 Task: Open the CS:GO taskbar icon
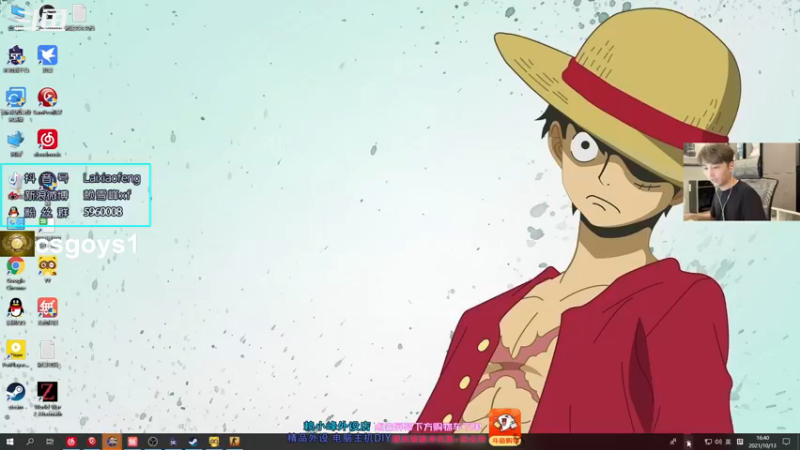coord(234,441)
